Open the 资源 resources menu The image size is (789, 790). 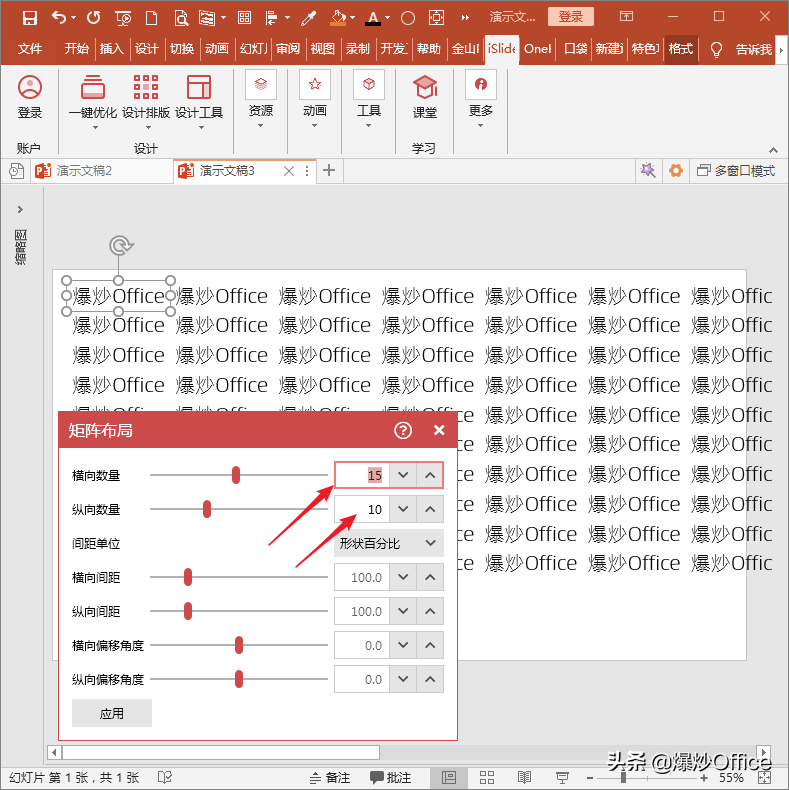coord(260,99)
